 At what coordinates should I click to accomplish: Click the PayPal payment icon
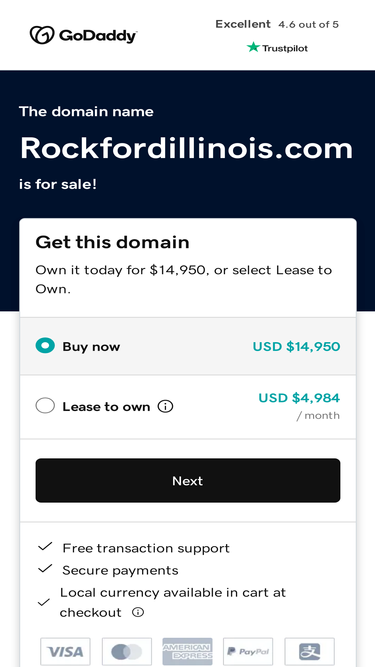[248, 651]
